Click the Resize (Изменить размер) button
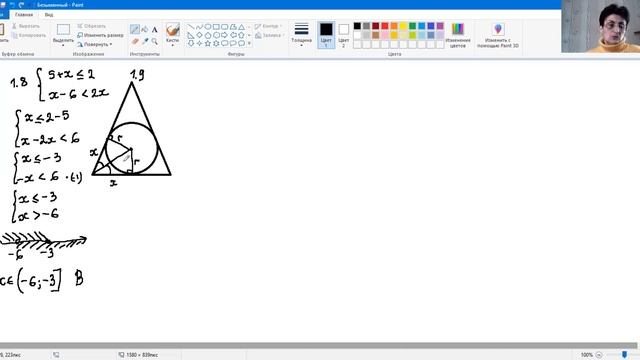 coord(100,35)
